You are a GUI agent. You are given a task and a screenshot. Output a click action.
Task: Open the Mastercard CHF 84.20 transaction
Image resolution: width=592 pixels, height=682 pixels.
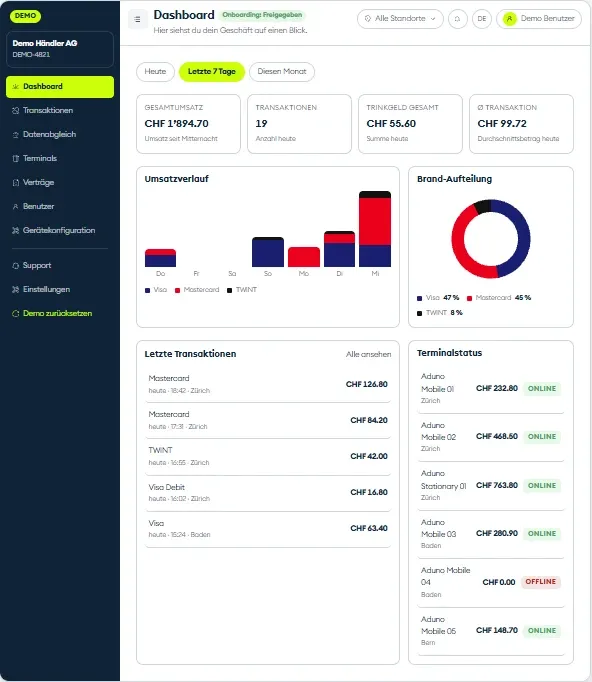point(268,421)
